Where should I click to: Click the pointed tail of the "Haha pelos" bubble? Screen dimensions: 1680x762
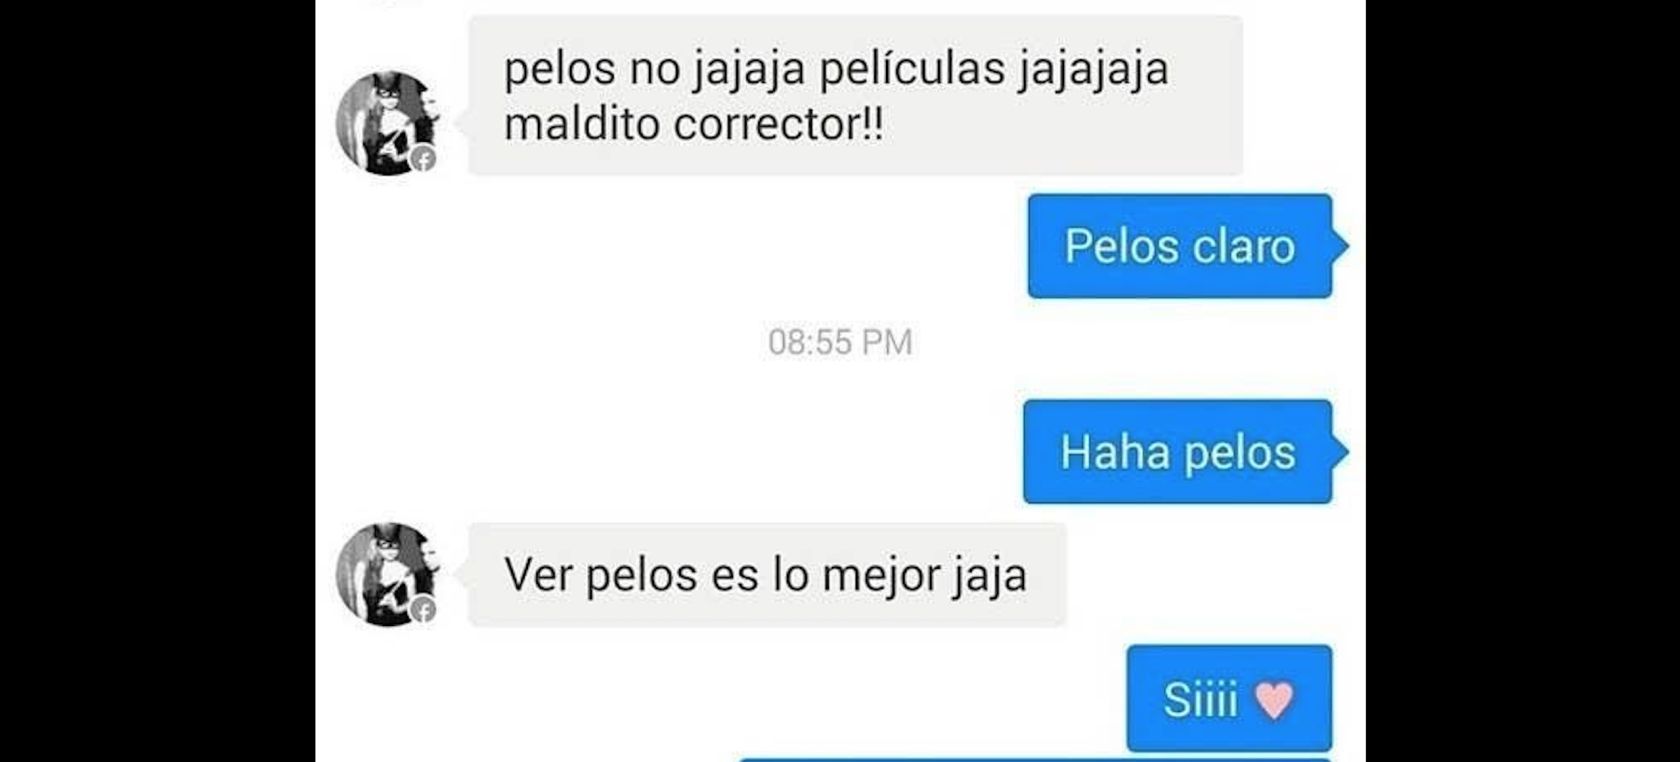pyautogui.click(x=1340, y=452)
